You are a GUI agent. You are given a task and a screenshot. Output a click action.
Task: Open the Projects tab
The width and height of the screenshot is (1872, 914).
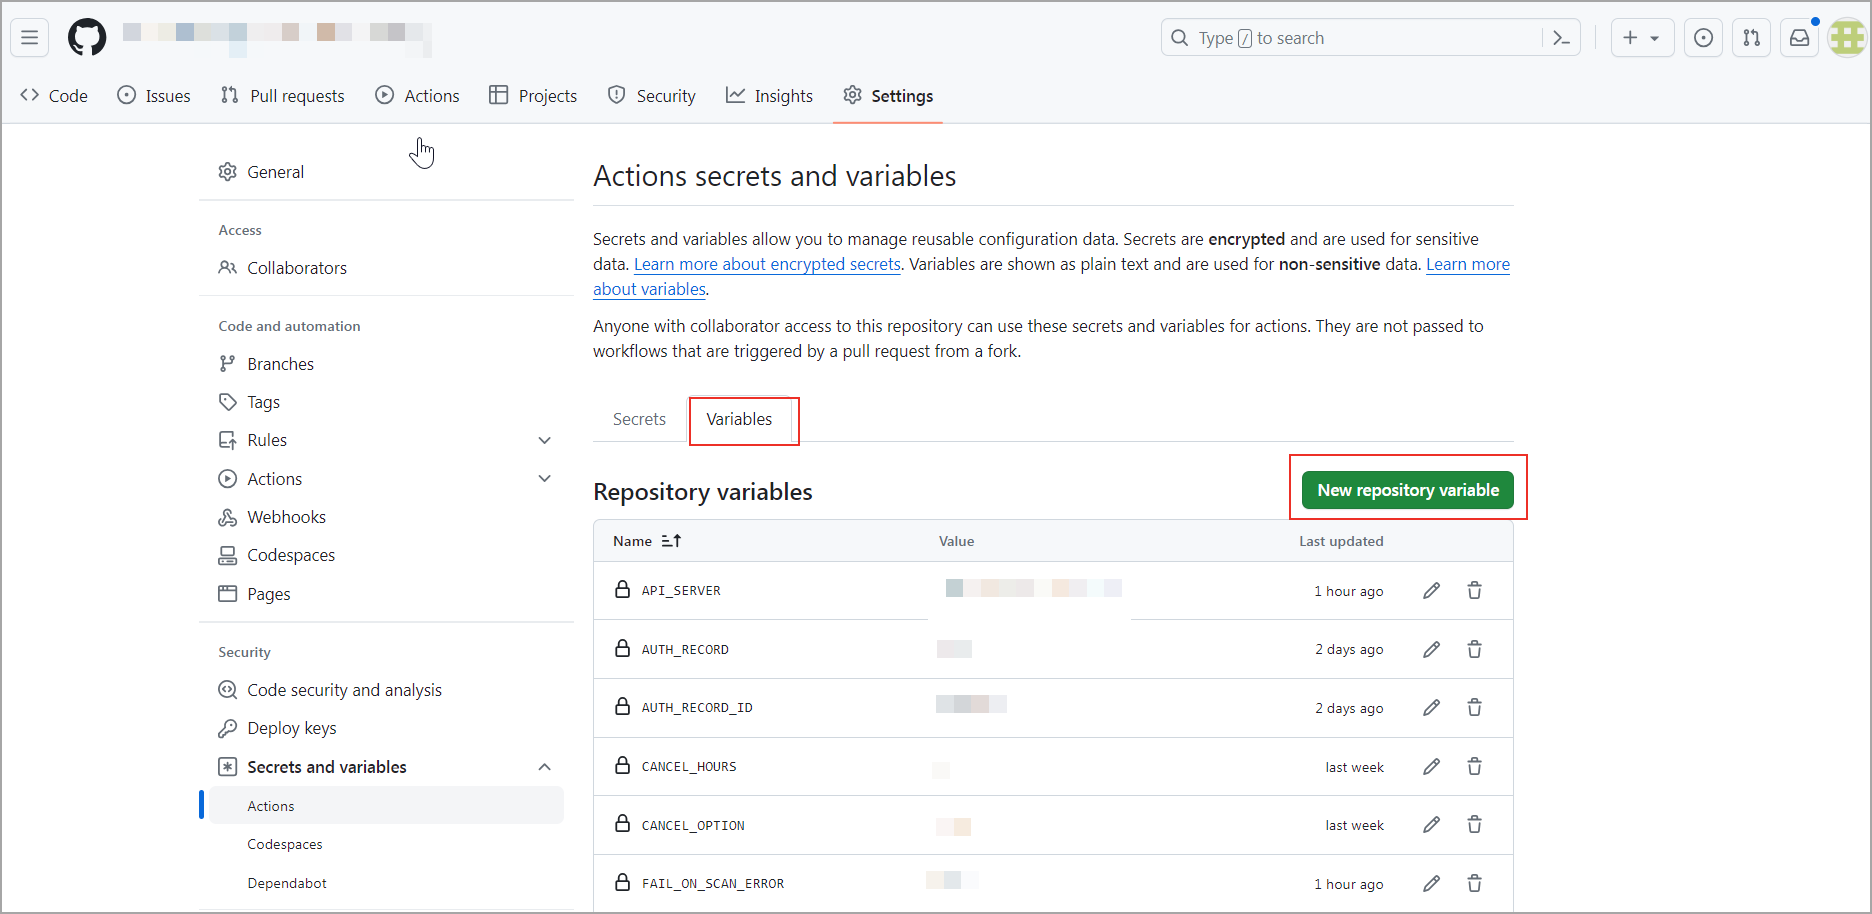[533, 96]
